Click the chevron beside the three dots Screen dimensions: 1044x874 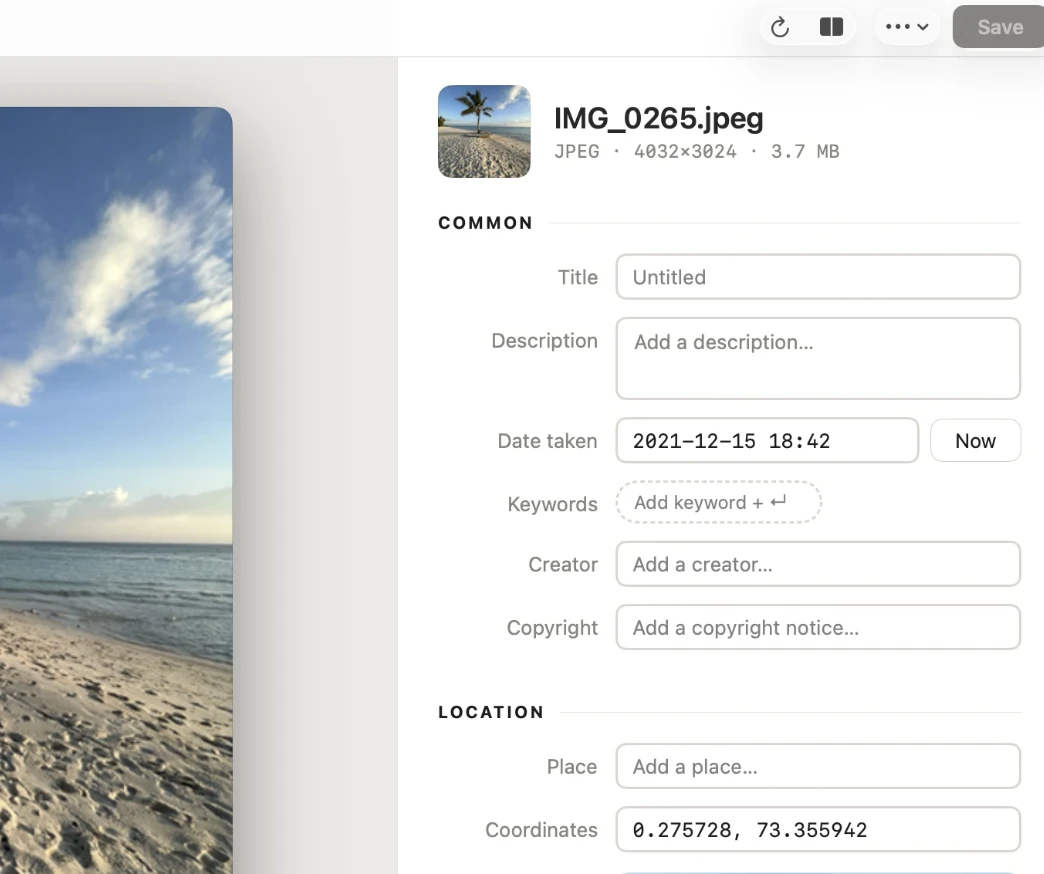923,27
